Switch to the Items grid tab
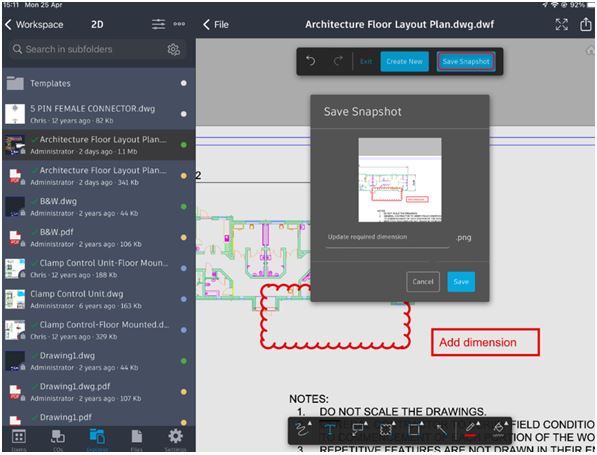 coord(18,439)
